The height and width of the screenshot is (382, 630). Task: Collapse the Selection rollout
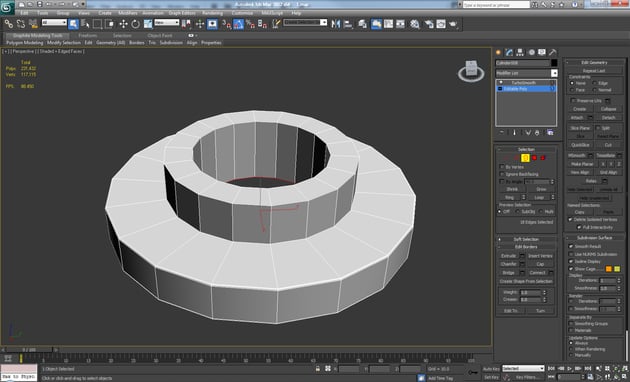tap(526, 149)
